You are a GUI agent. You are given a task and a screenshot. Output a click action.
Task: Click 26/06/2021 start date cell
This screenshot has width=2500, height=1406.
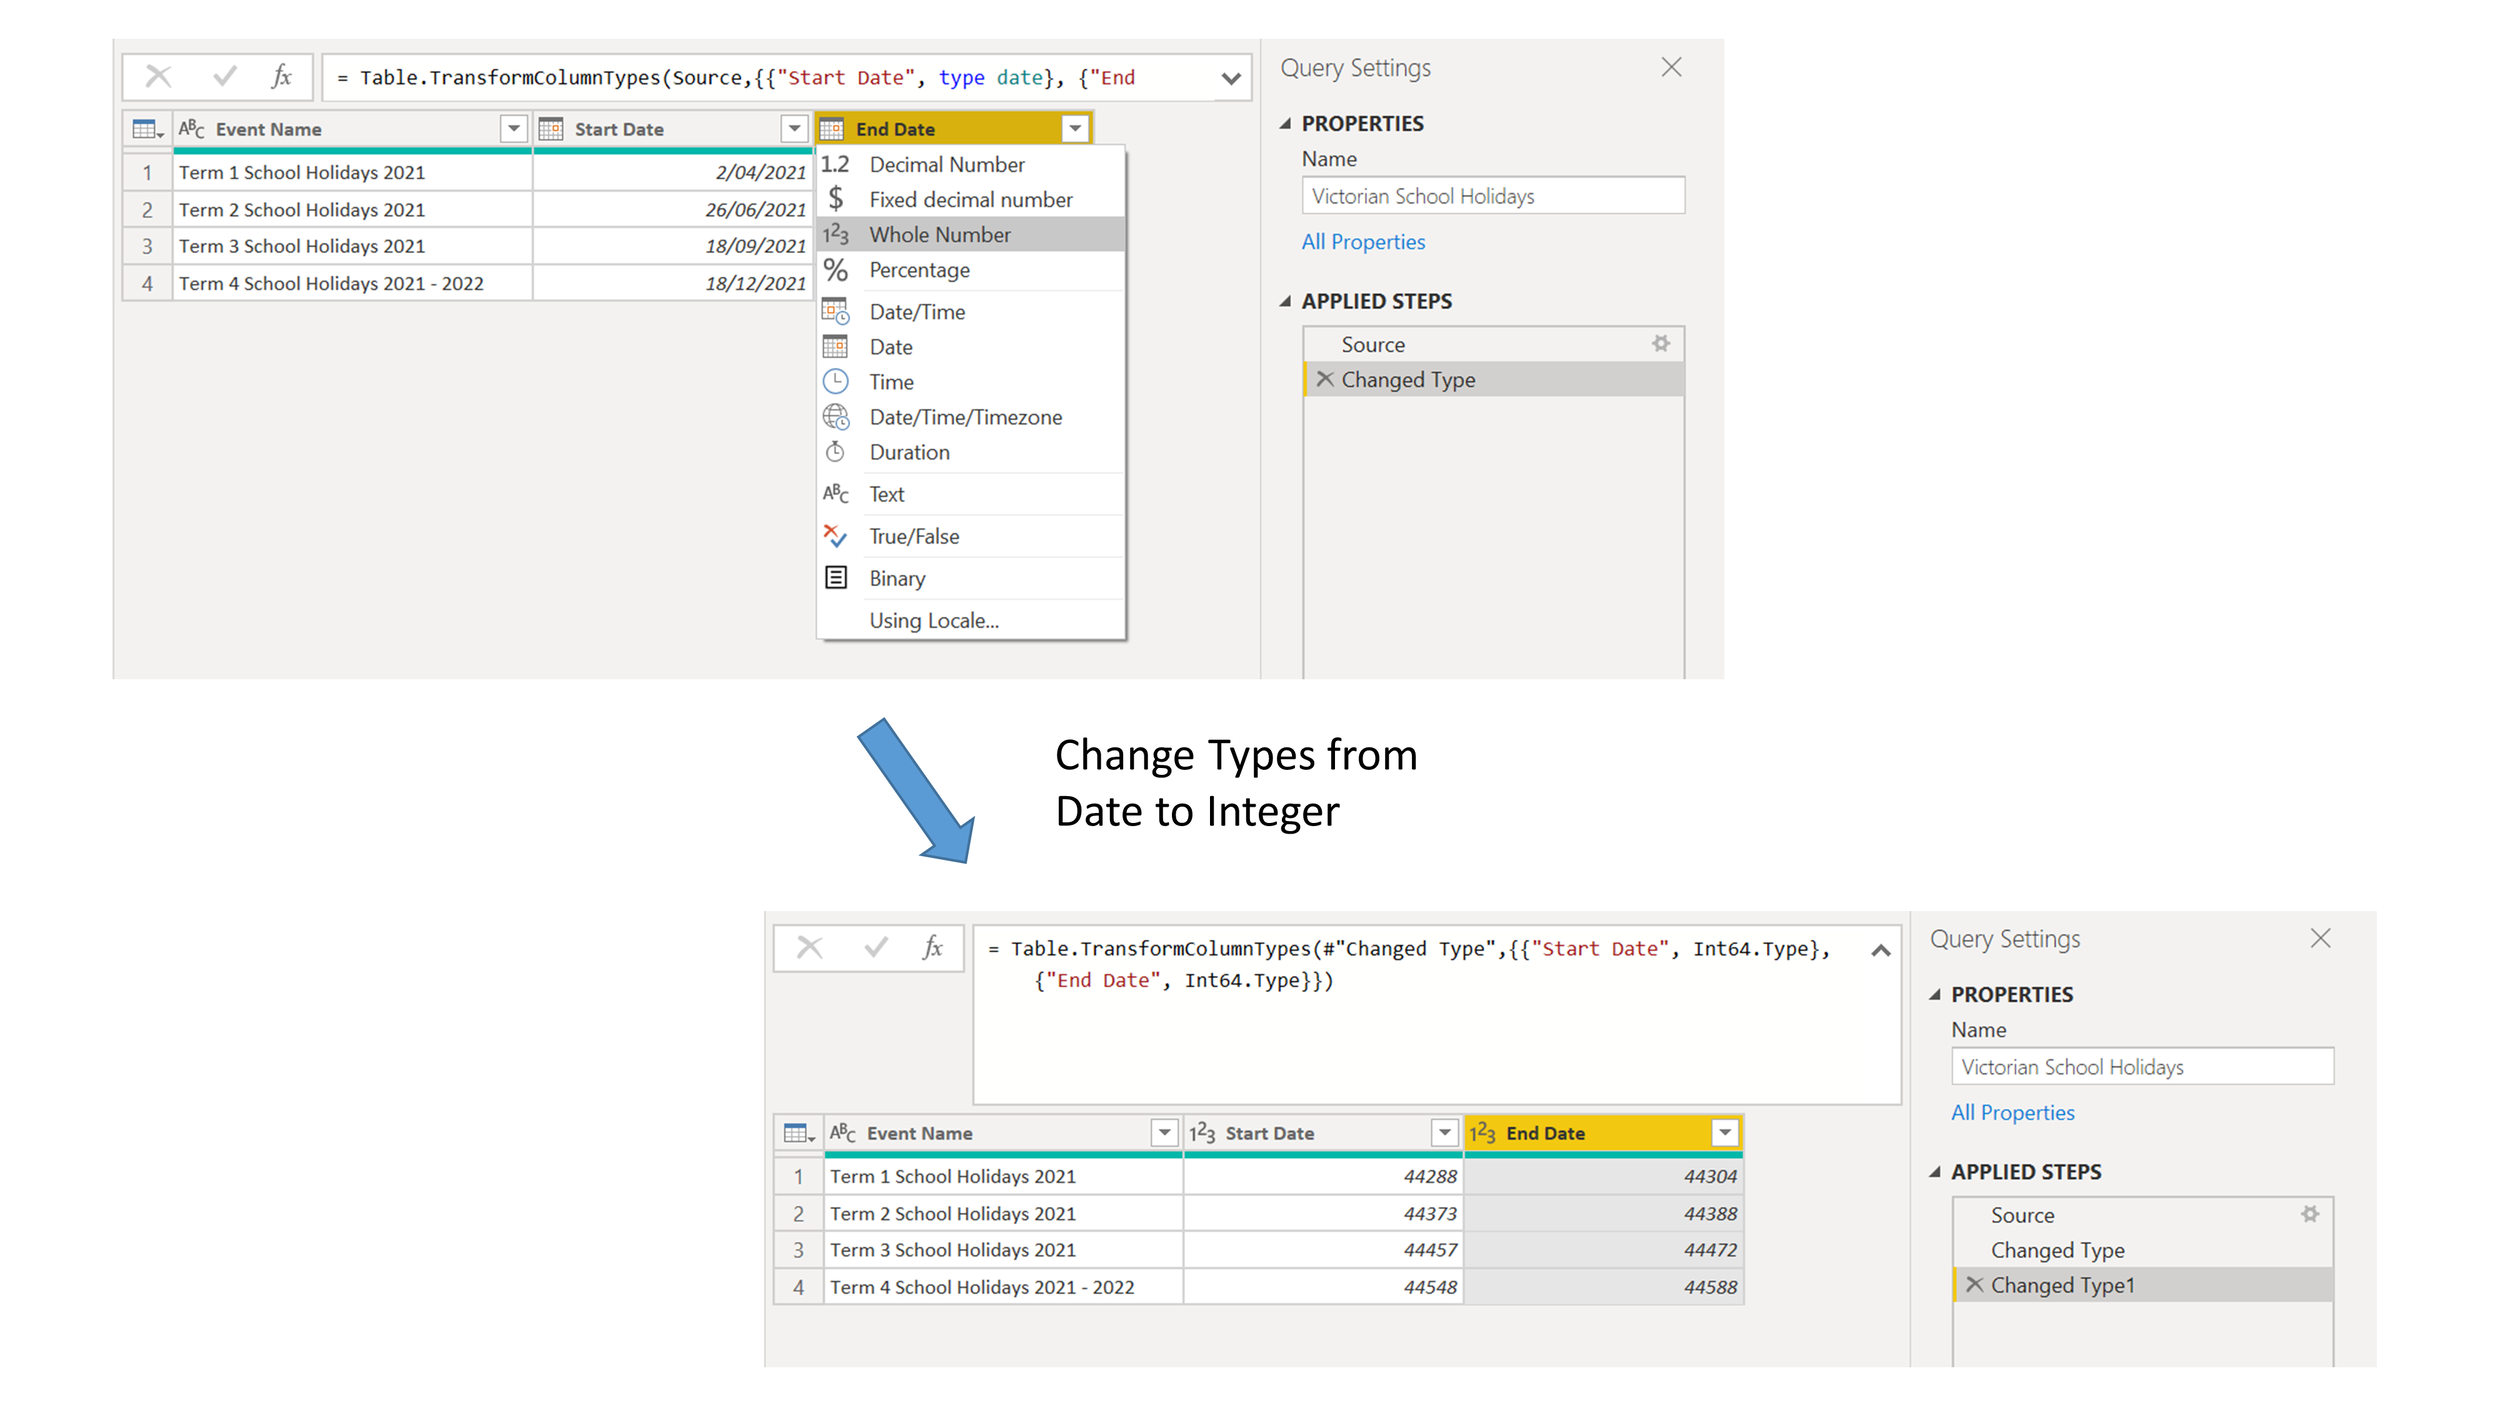coord(672,209)
